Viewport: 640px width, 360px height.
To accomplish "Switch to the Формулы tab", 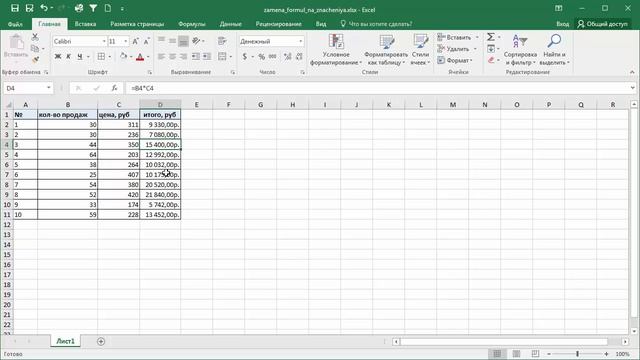I will tap(192, 24).
